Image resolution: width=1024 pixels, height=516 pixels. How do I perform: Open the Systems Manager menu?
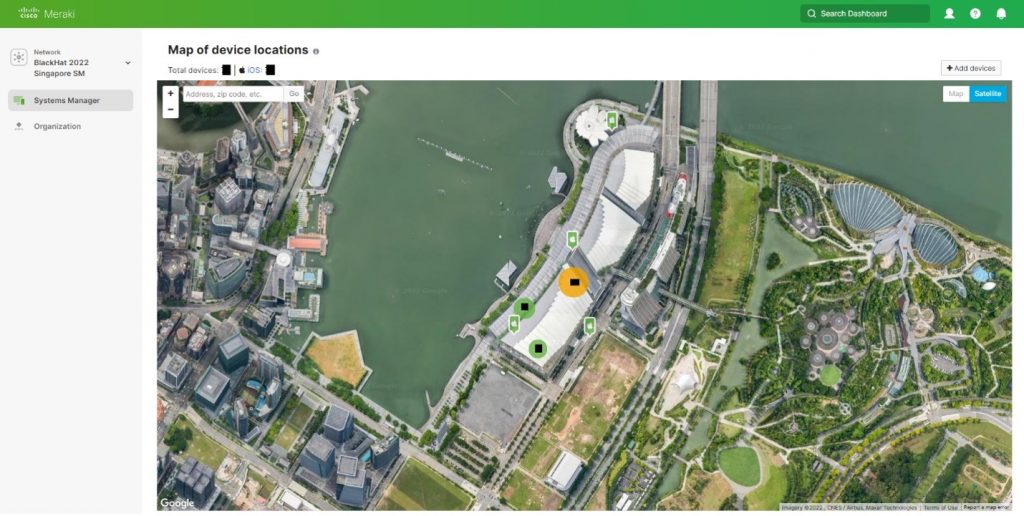coord(70,100)
